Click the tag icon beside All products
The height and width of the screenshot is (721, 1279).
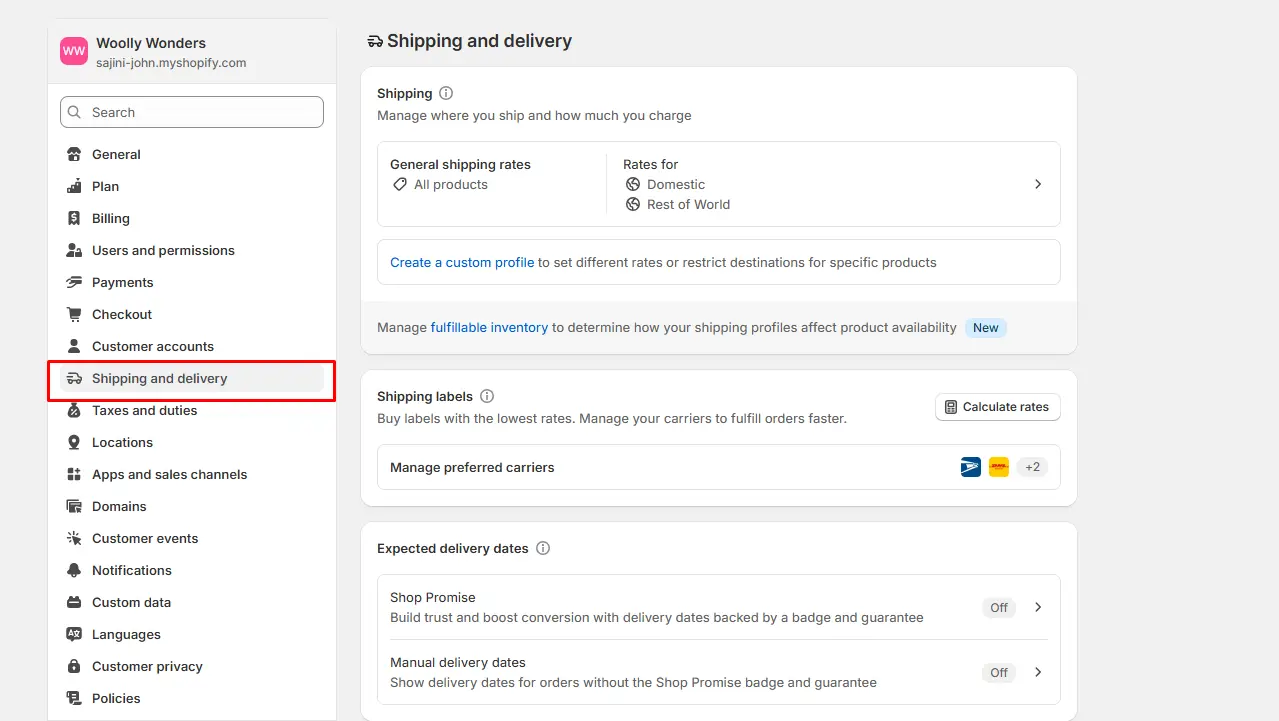tap(400, 184)
